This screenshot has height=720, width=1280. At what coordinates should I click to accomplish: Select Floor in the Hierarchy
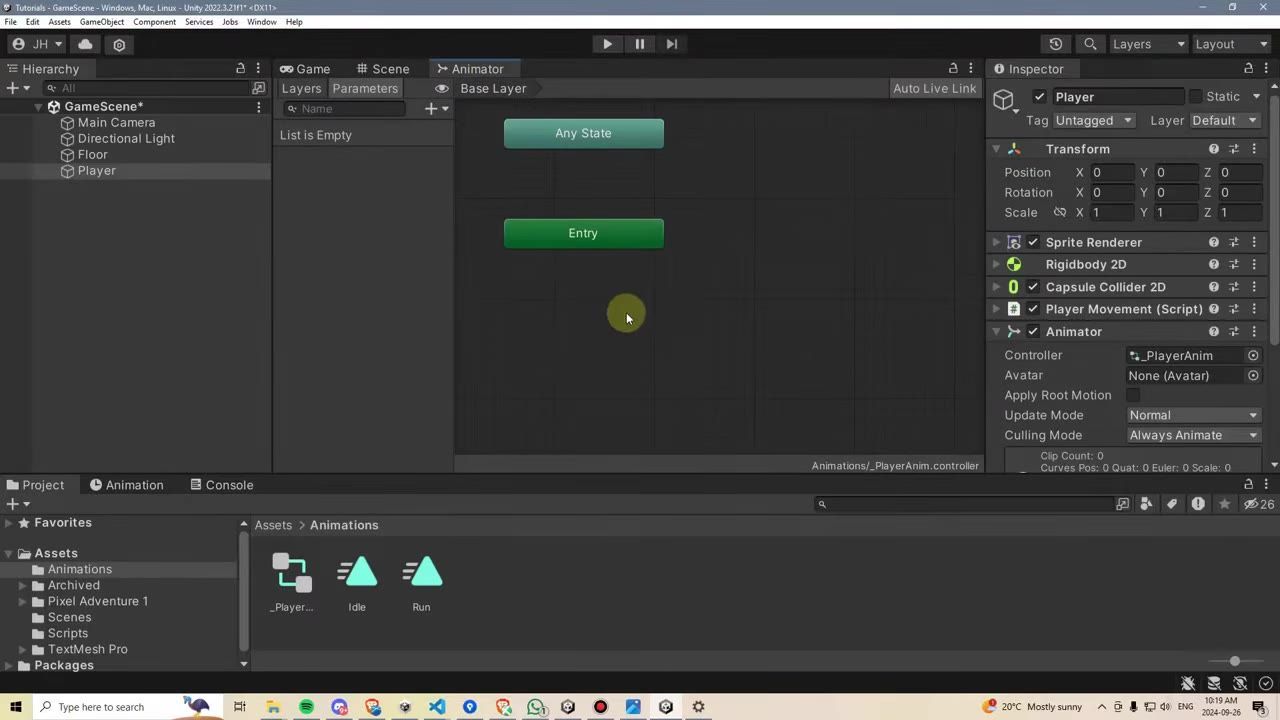pos(92,155)
